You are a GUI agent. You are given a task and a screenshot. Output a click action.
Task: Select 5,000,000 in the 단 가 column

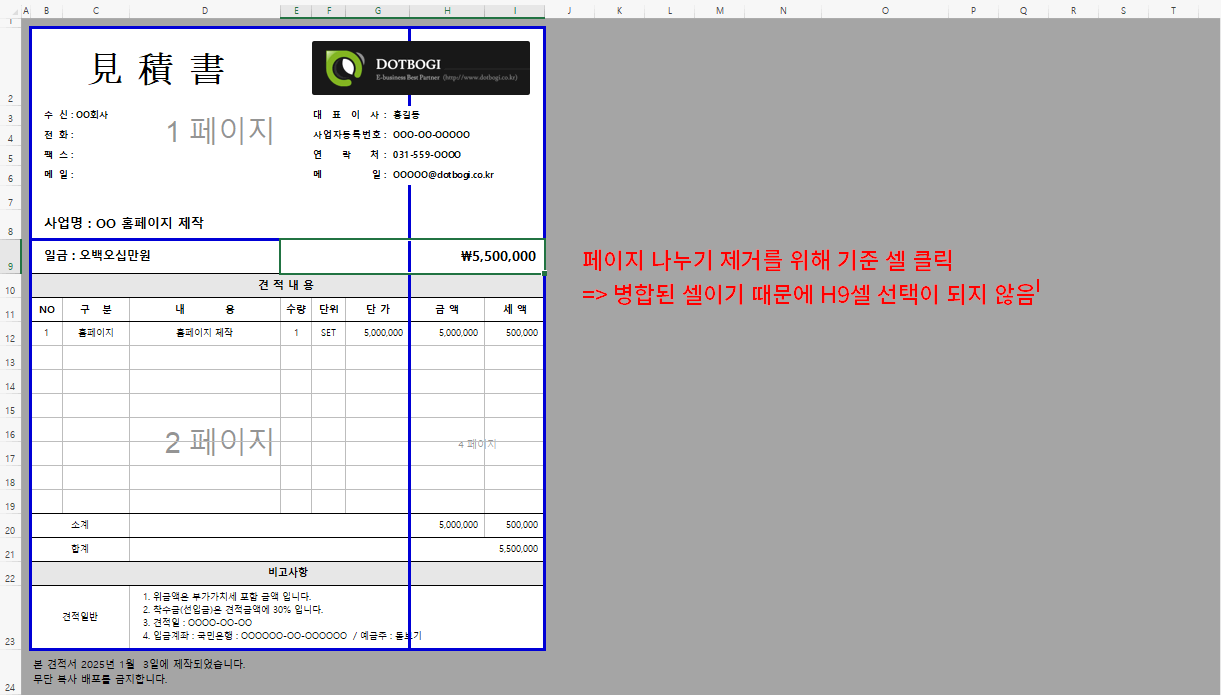click(x=378, y=333)
